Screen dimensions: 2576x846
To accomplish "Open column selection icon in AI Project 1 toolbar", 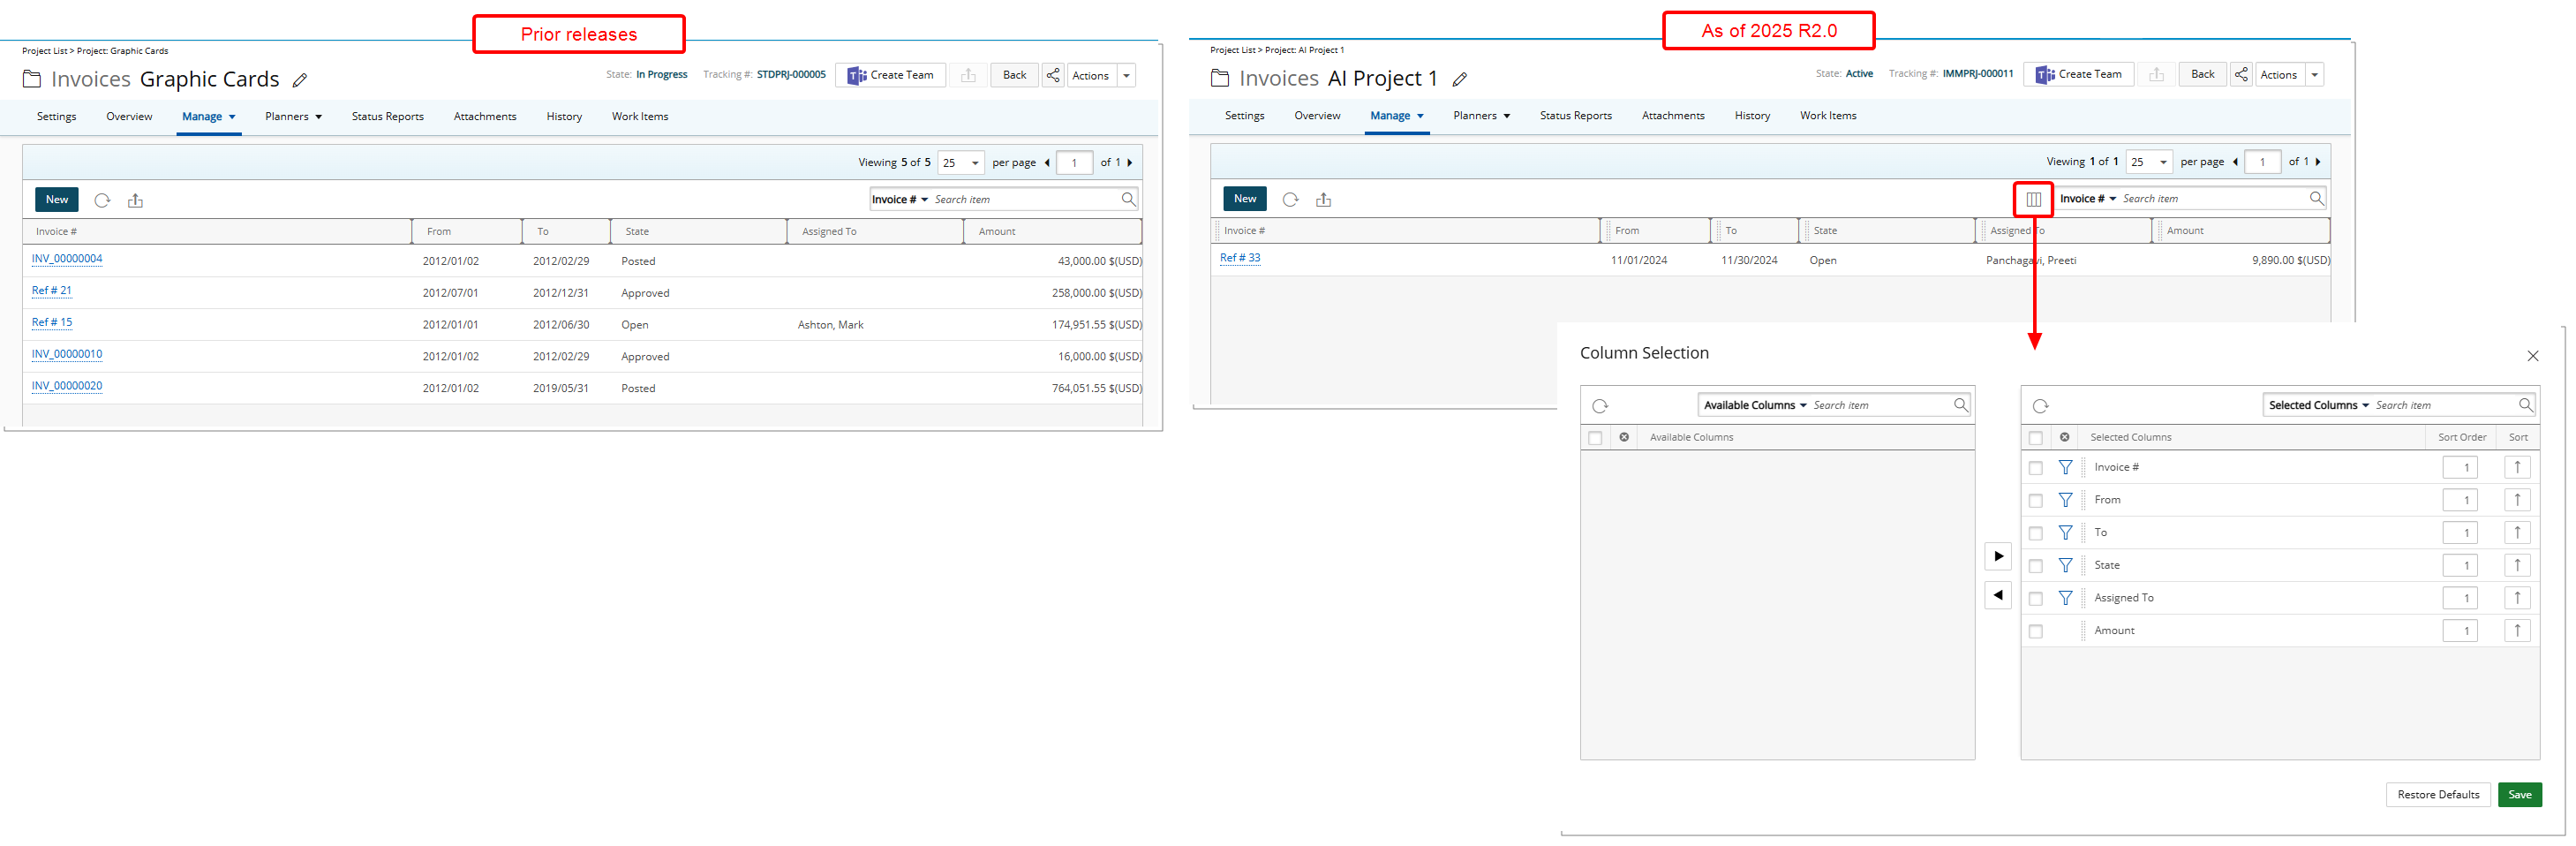I will click(2033, 199).
